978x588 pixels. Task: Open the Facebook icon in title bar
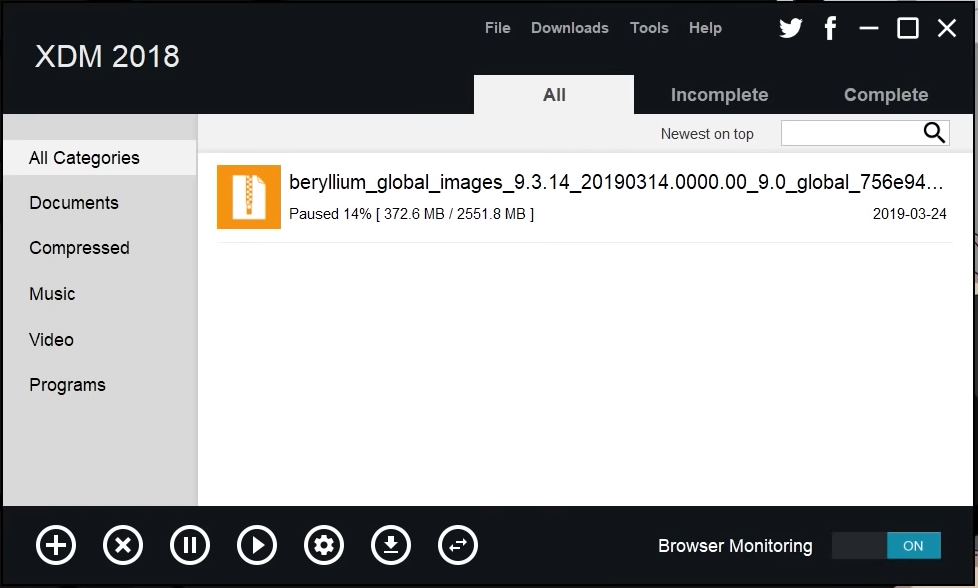tap(830, 28)
